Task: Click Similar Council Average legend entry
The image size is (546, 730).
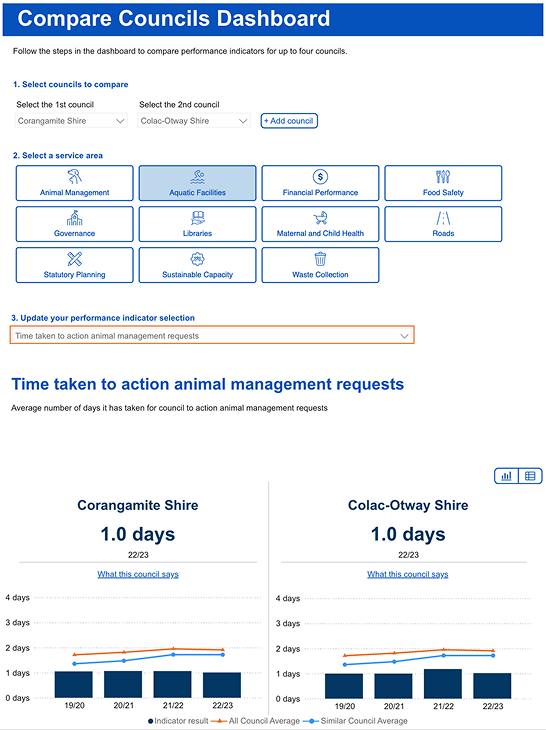Action: click(x=355, y=721)
